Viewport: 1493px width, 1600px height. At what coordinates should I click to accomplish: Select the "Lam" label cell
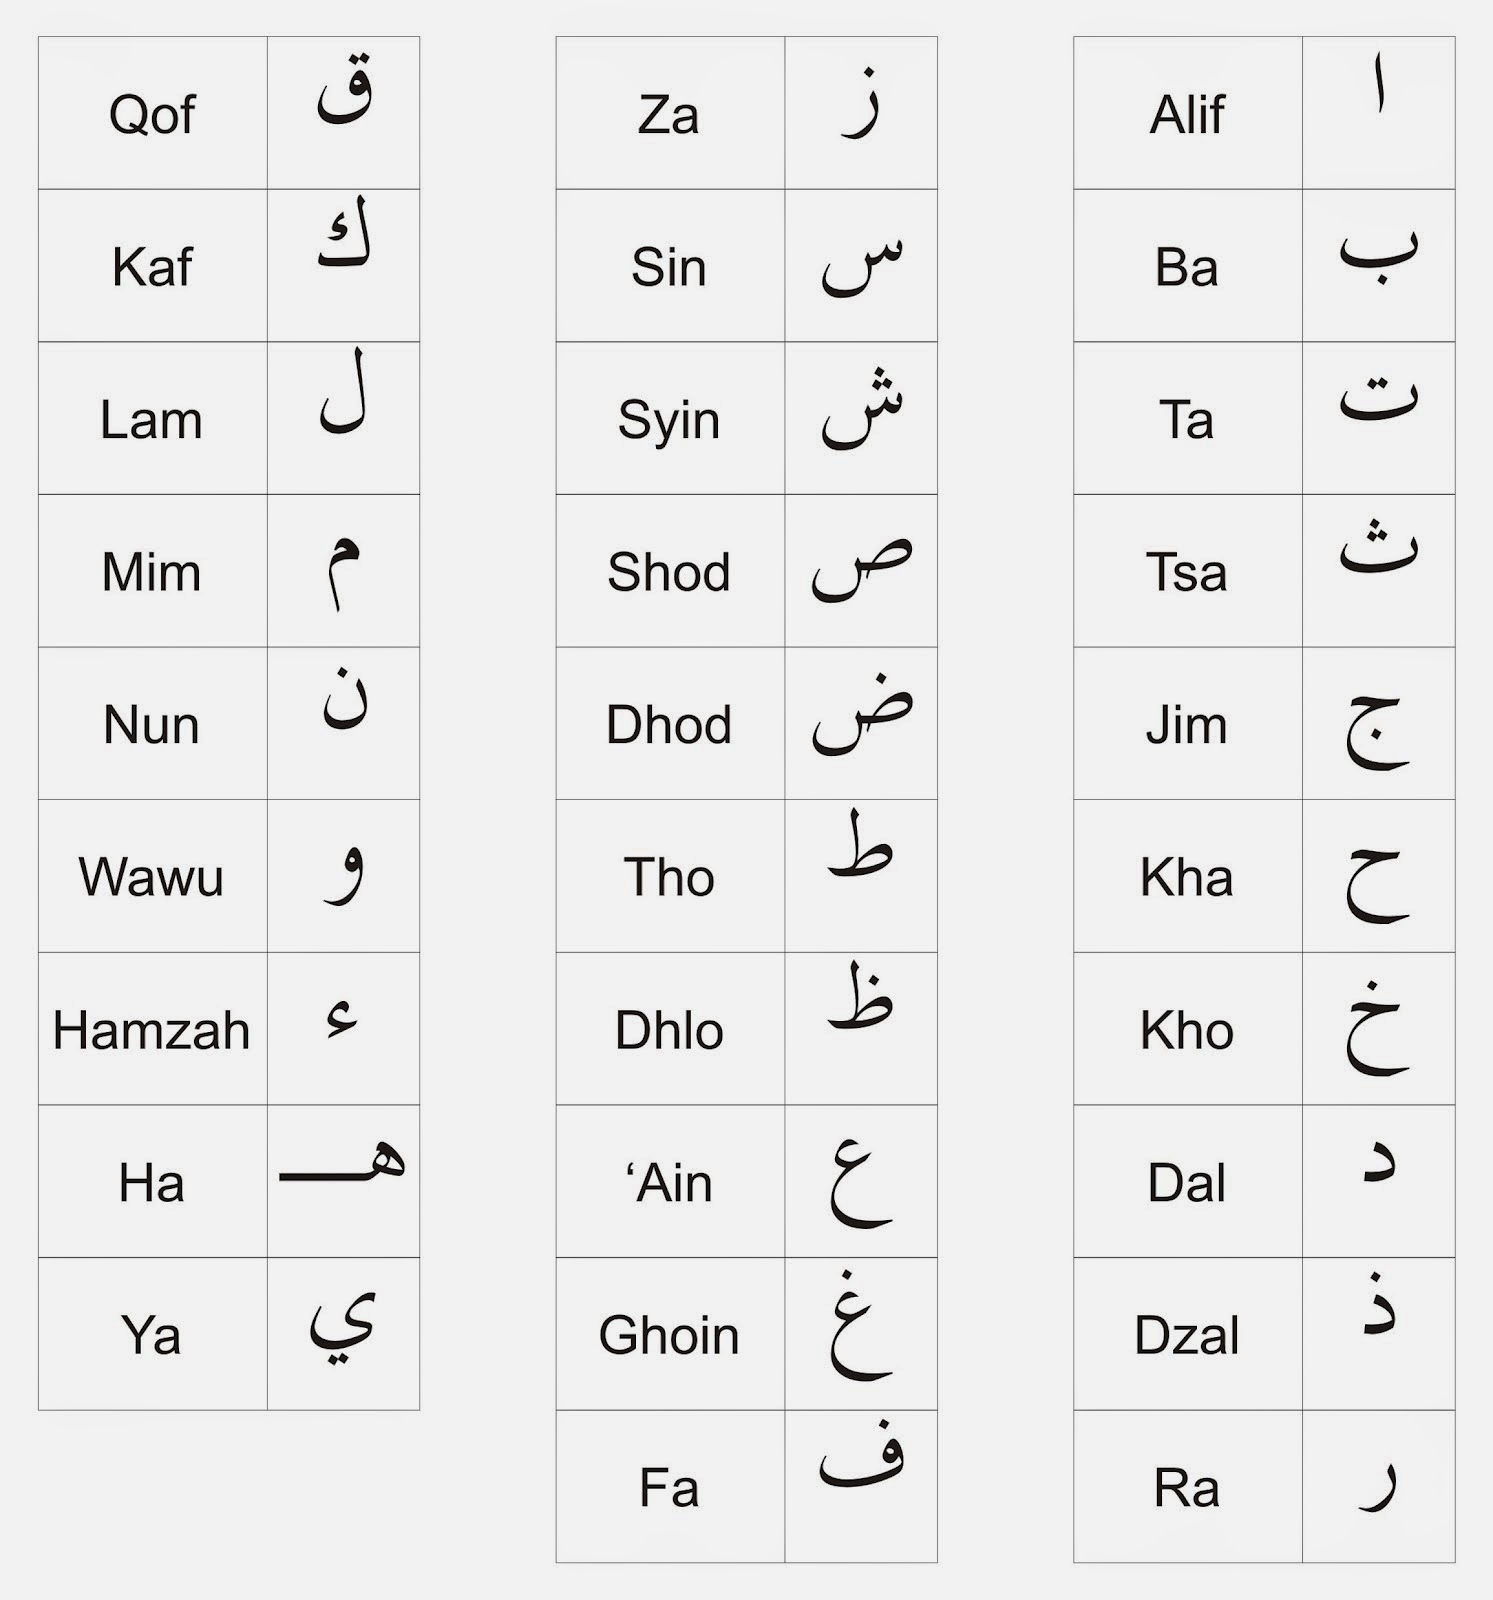coord(152,419)
